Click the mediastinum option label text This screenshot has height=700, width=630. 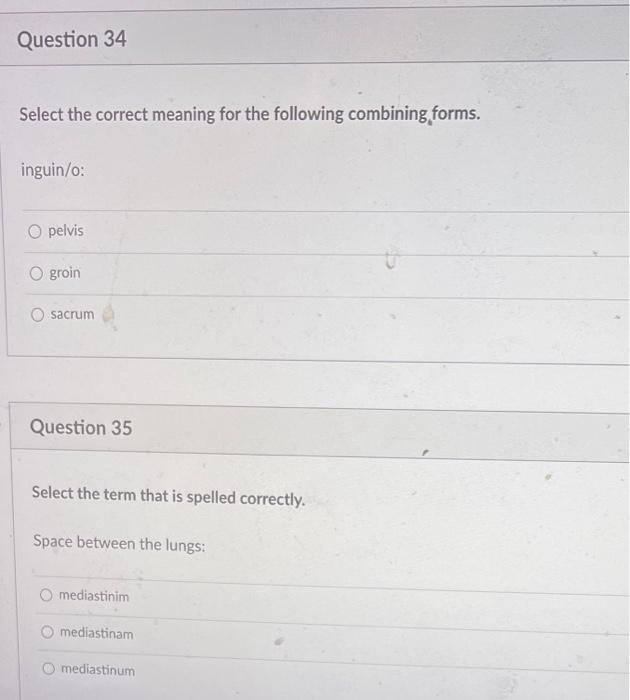tap(98, 670)
